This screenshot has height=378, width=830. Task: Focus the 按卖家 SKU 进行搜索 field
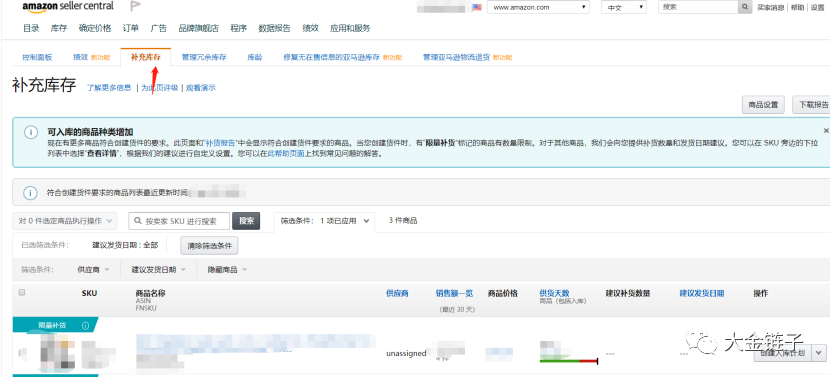179,221
